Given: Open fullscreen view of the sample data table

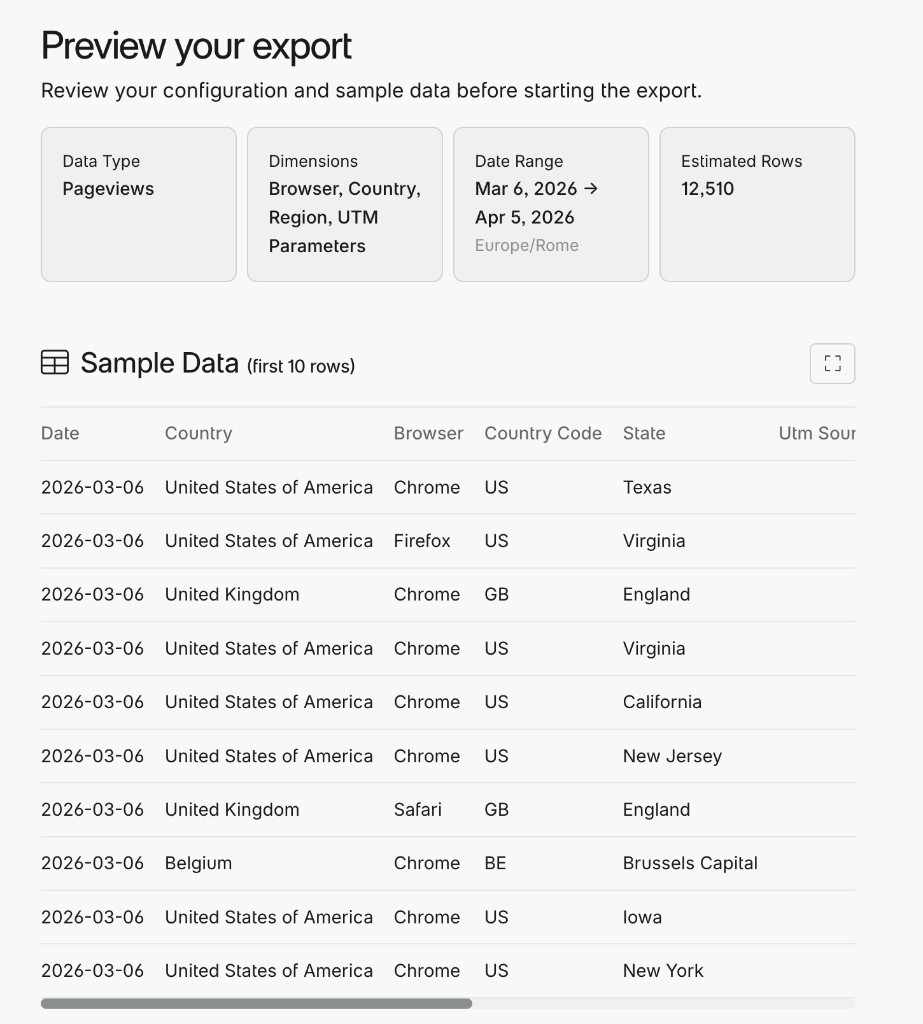Looking at the screenshot, I should tap(832, 363).
